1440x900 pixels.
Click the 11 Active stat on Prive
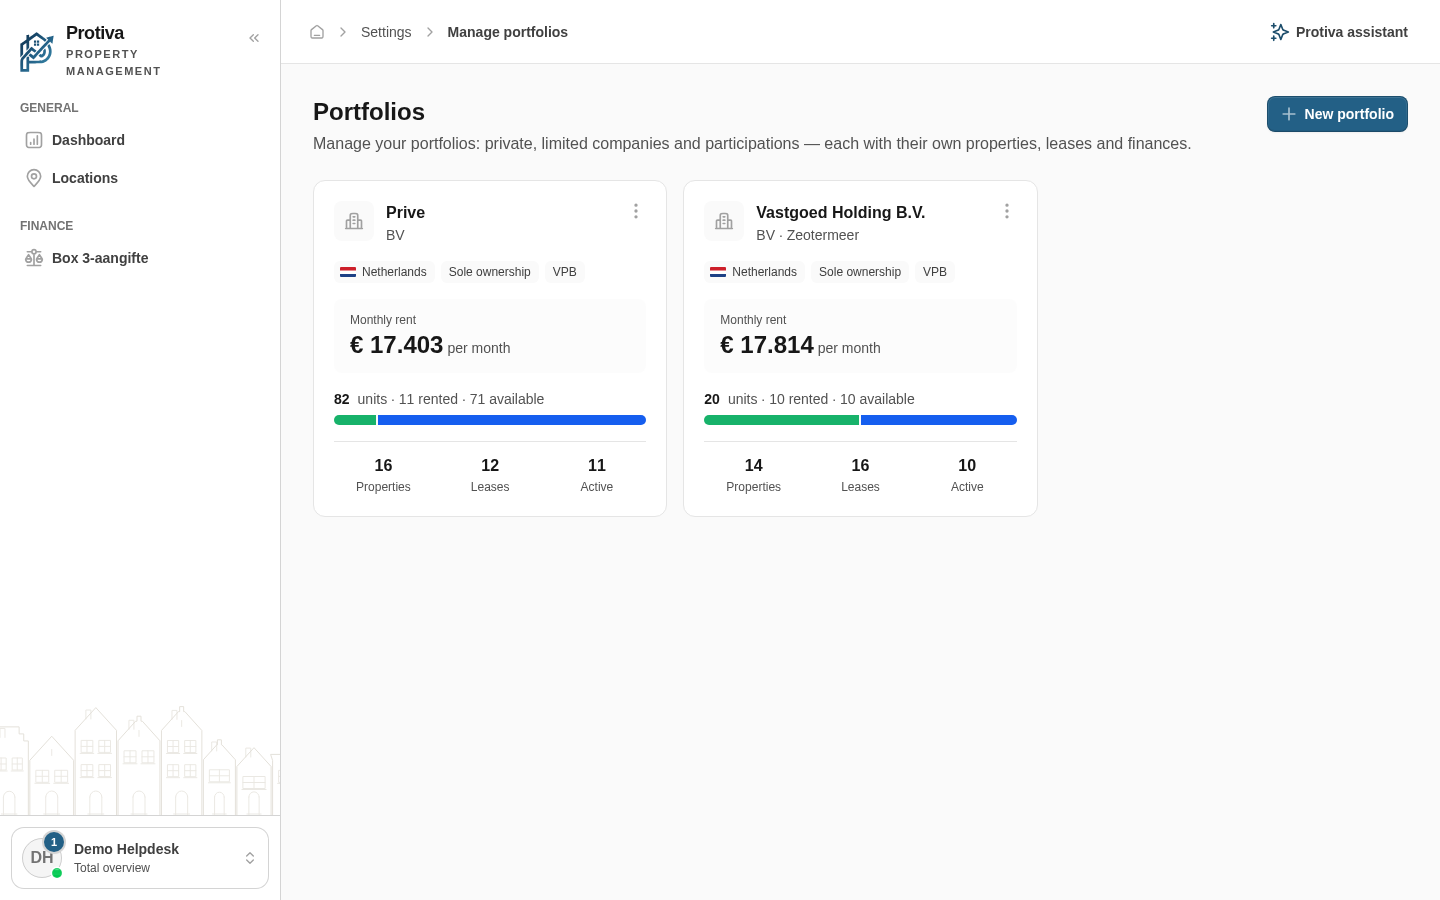click(597, 475)
